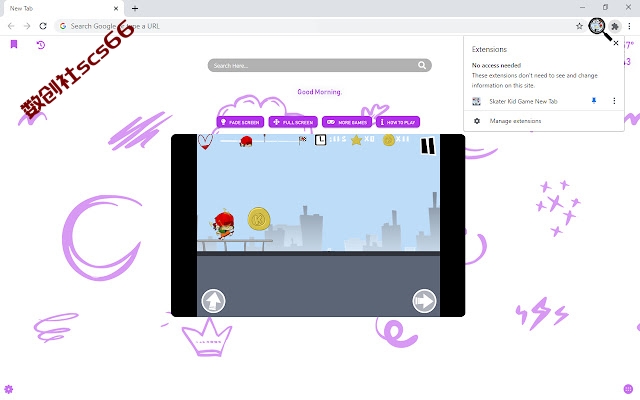
Task: Tap the game's right-arrow move button
Action: 424,301
